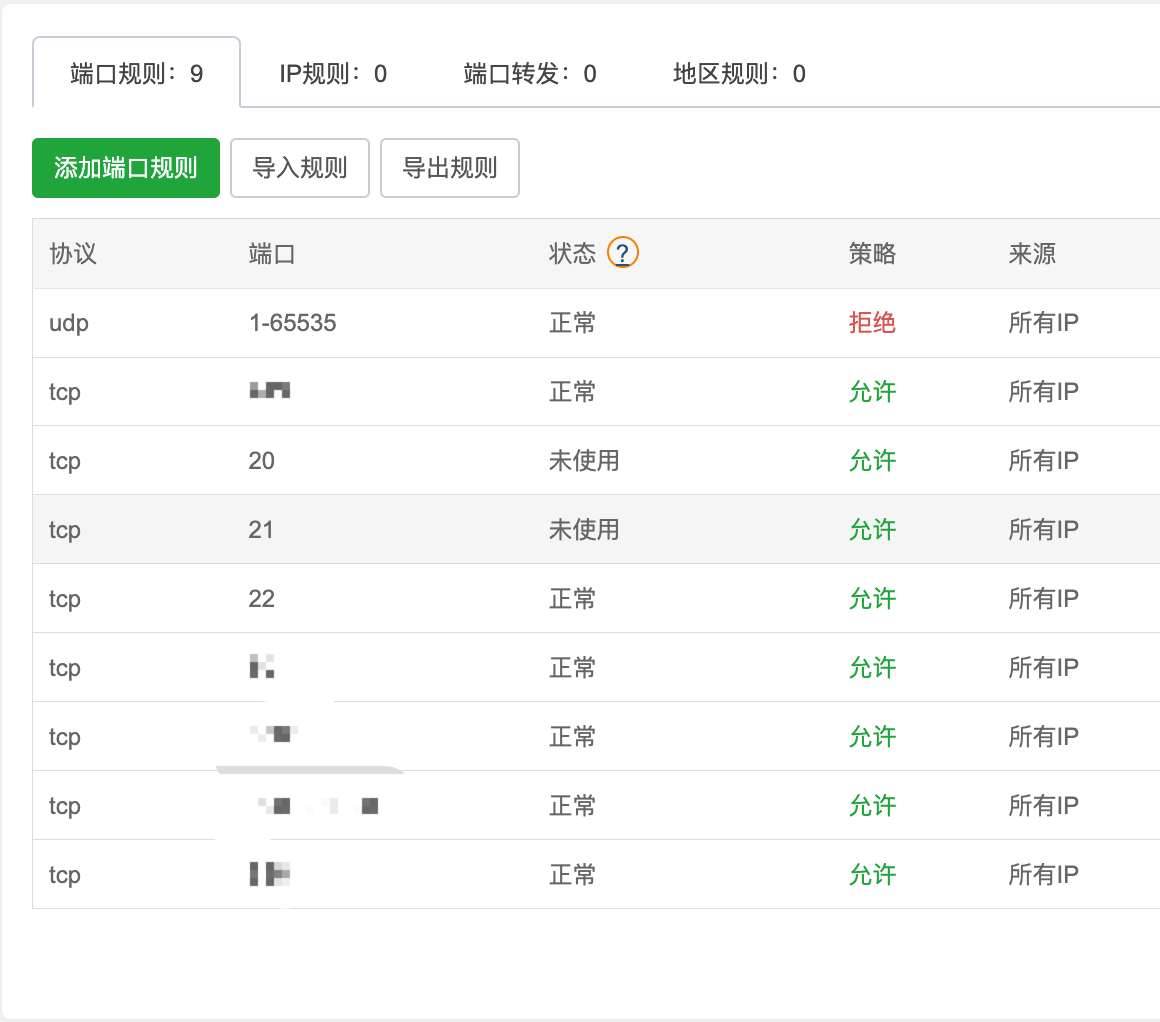The width and height of the screenshot is (1160, 1022).
Task: Click the 导出规则 button
Action: point(449,168)
